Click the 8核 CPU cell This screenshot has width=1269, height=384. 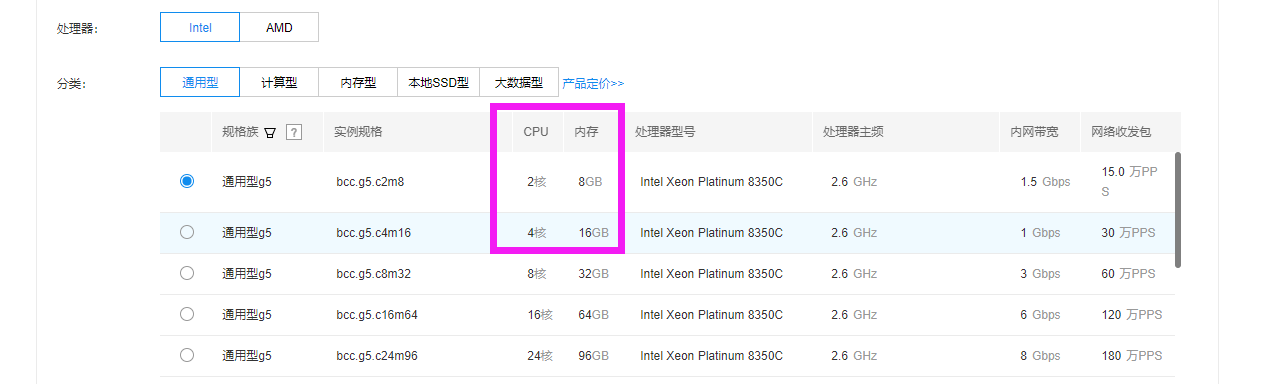pos(537,274)
